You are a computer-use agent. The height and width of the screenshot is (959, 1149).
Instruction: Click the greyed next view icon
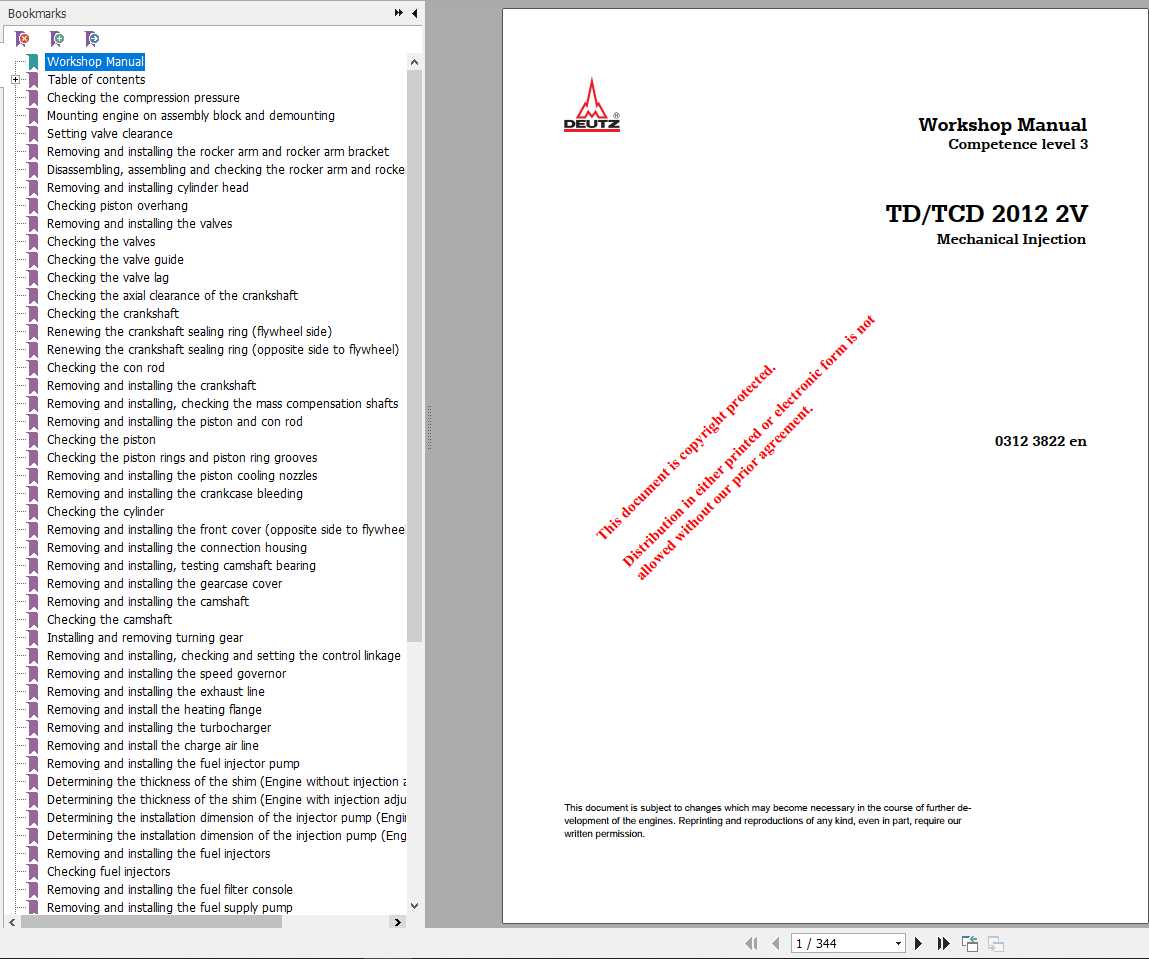tap(995, 944)
